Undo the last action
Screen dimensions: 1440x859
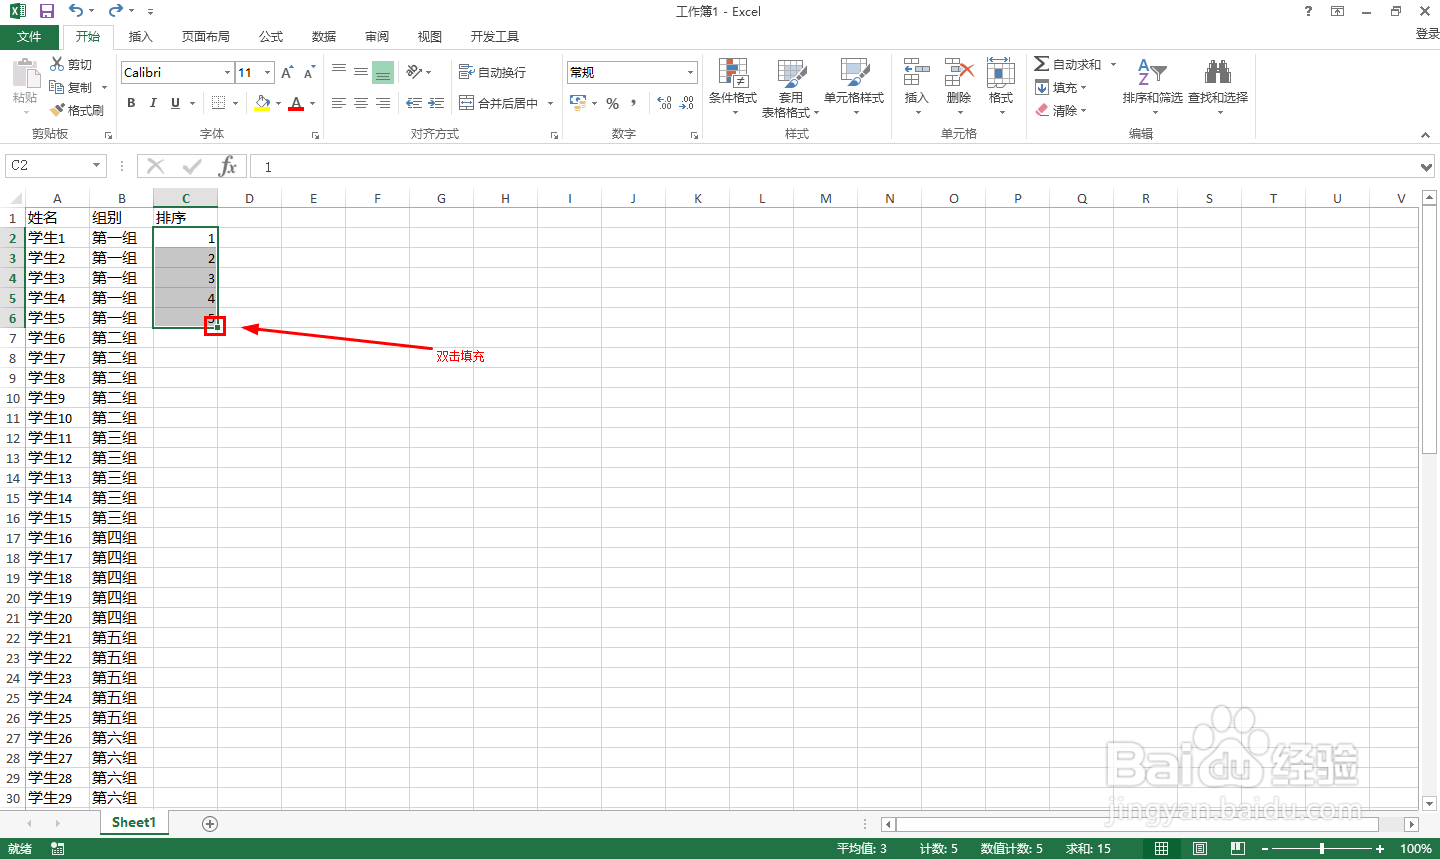pos(76,11)
